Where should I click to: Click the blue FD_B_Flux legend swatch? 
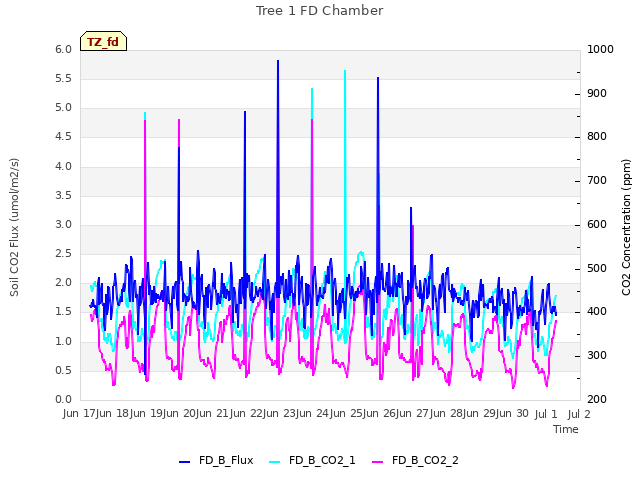(x=184, y=461)
